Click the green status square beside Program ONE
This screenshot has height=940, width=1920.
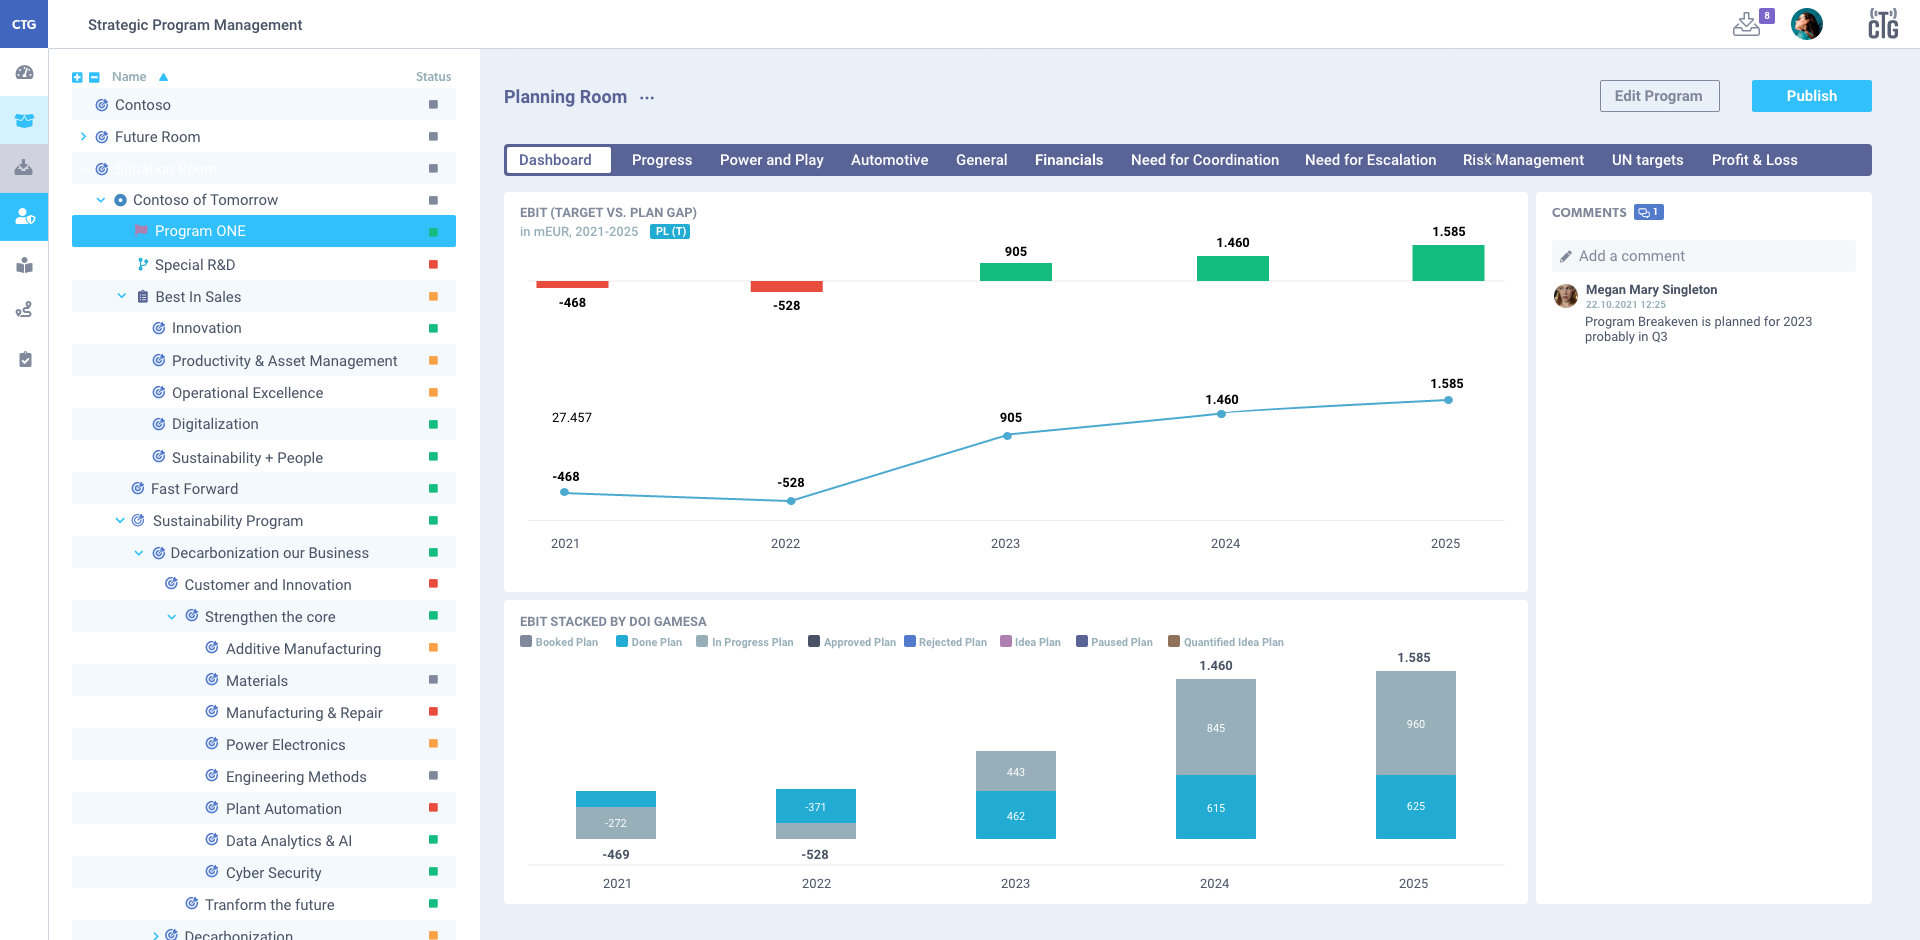(x=434, y=231)
